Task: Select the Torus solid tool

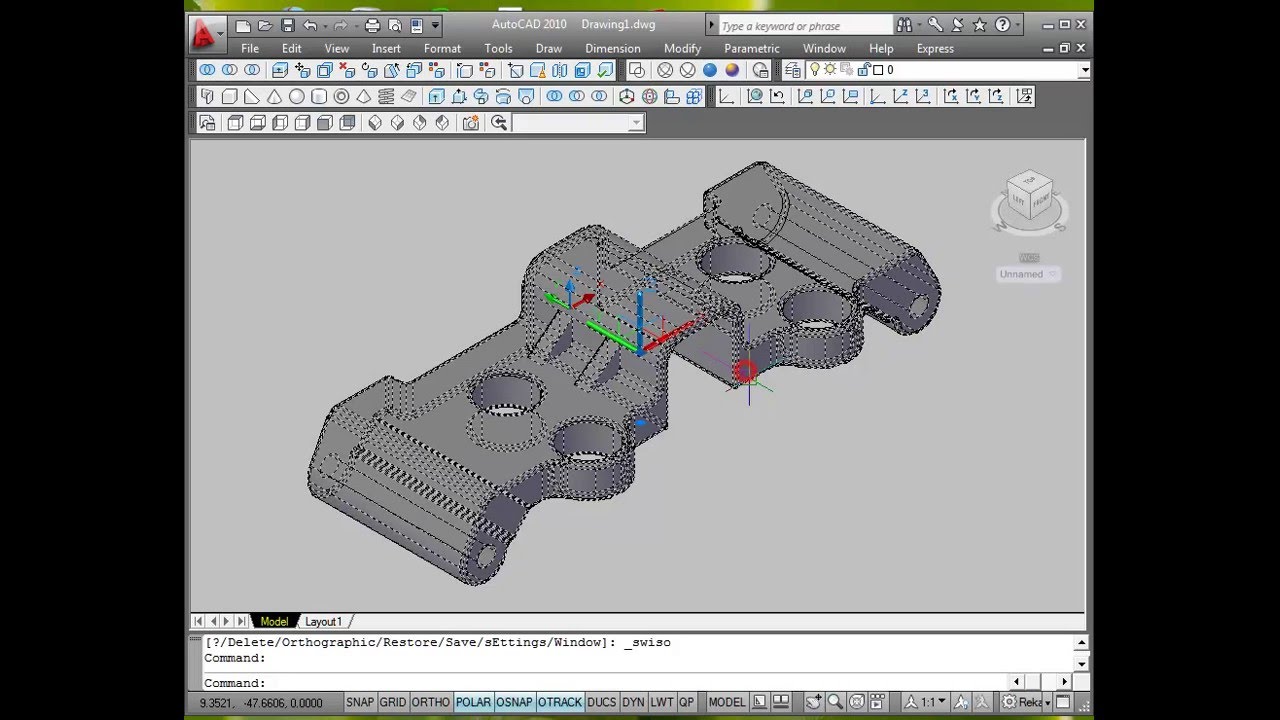Action: tap(341, 97)
